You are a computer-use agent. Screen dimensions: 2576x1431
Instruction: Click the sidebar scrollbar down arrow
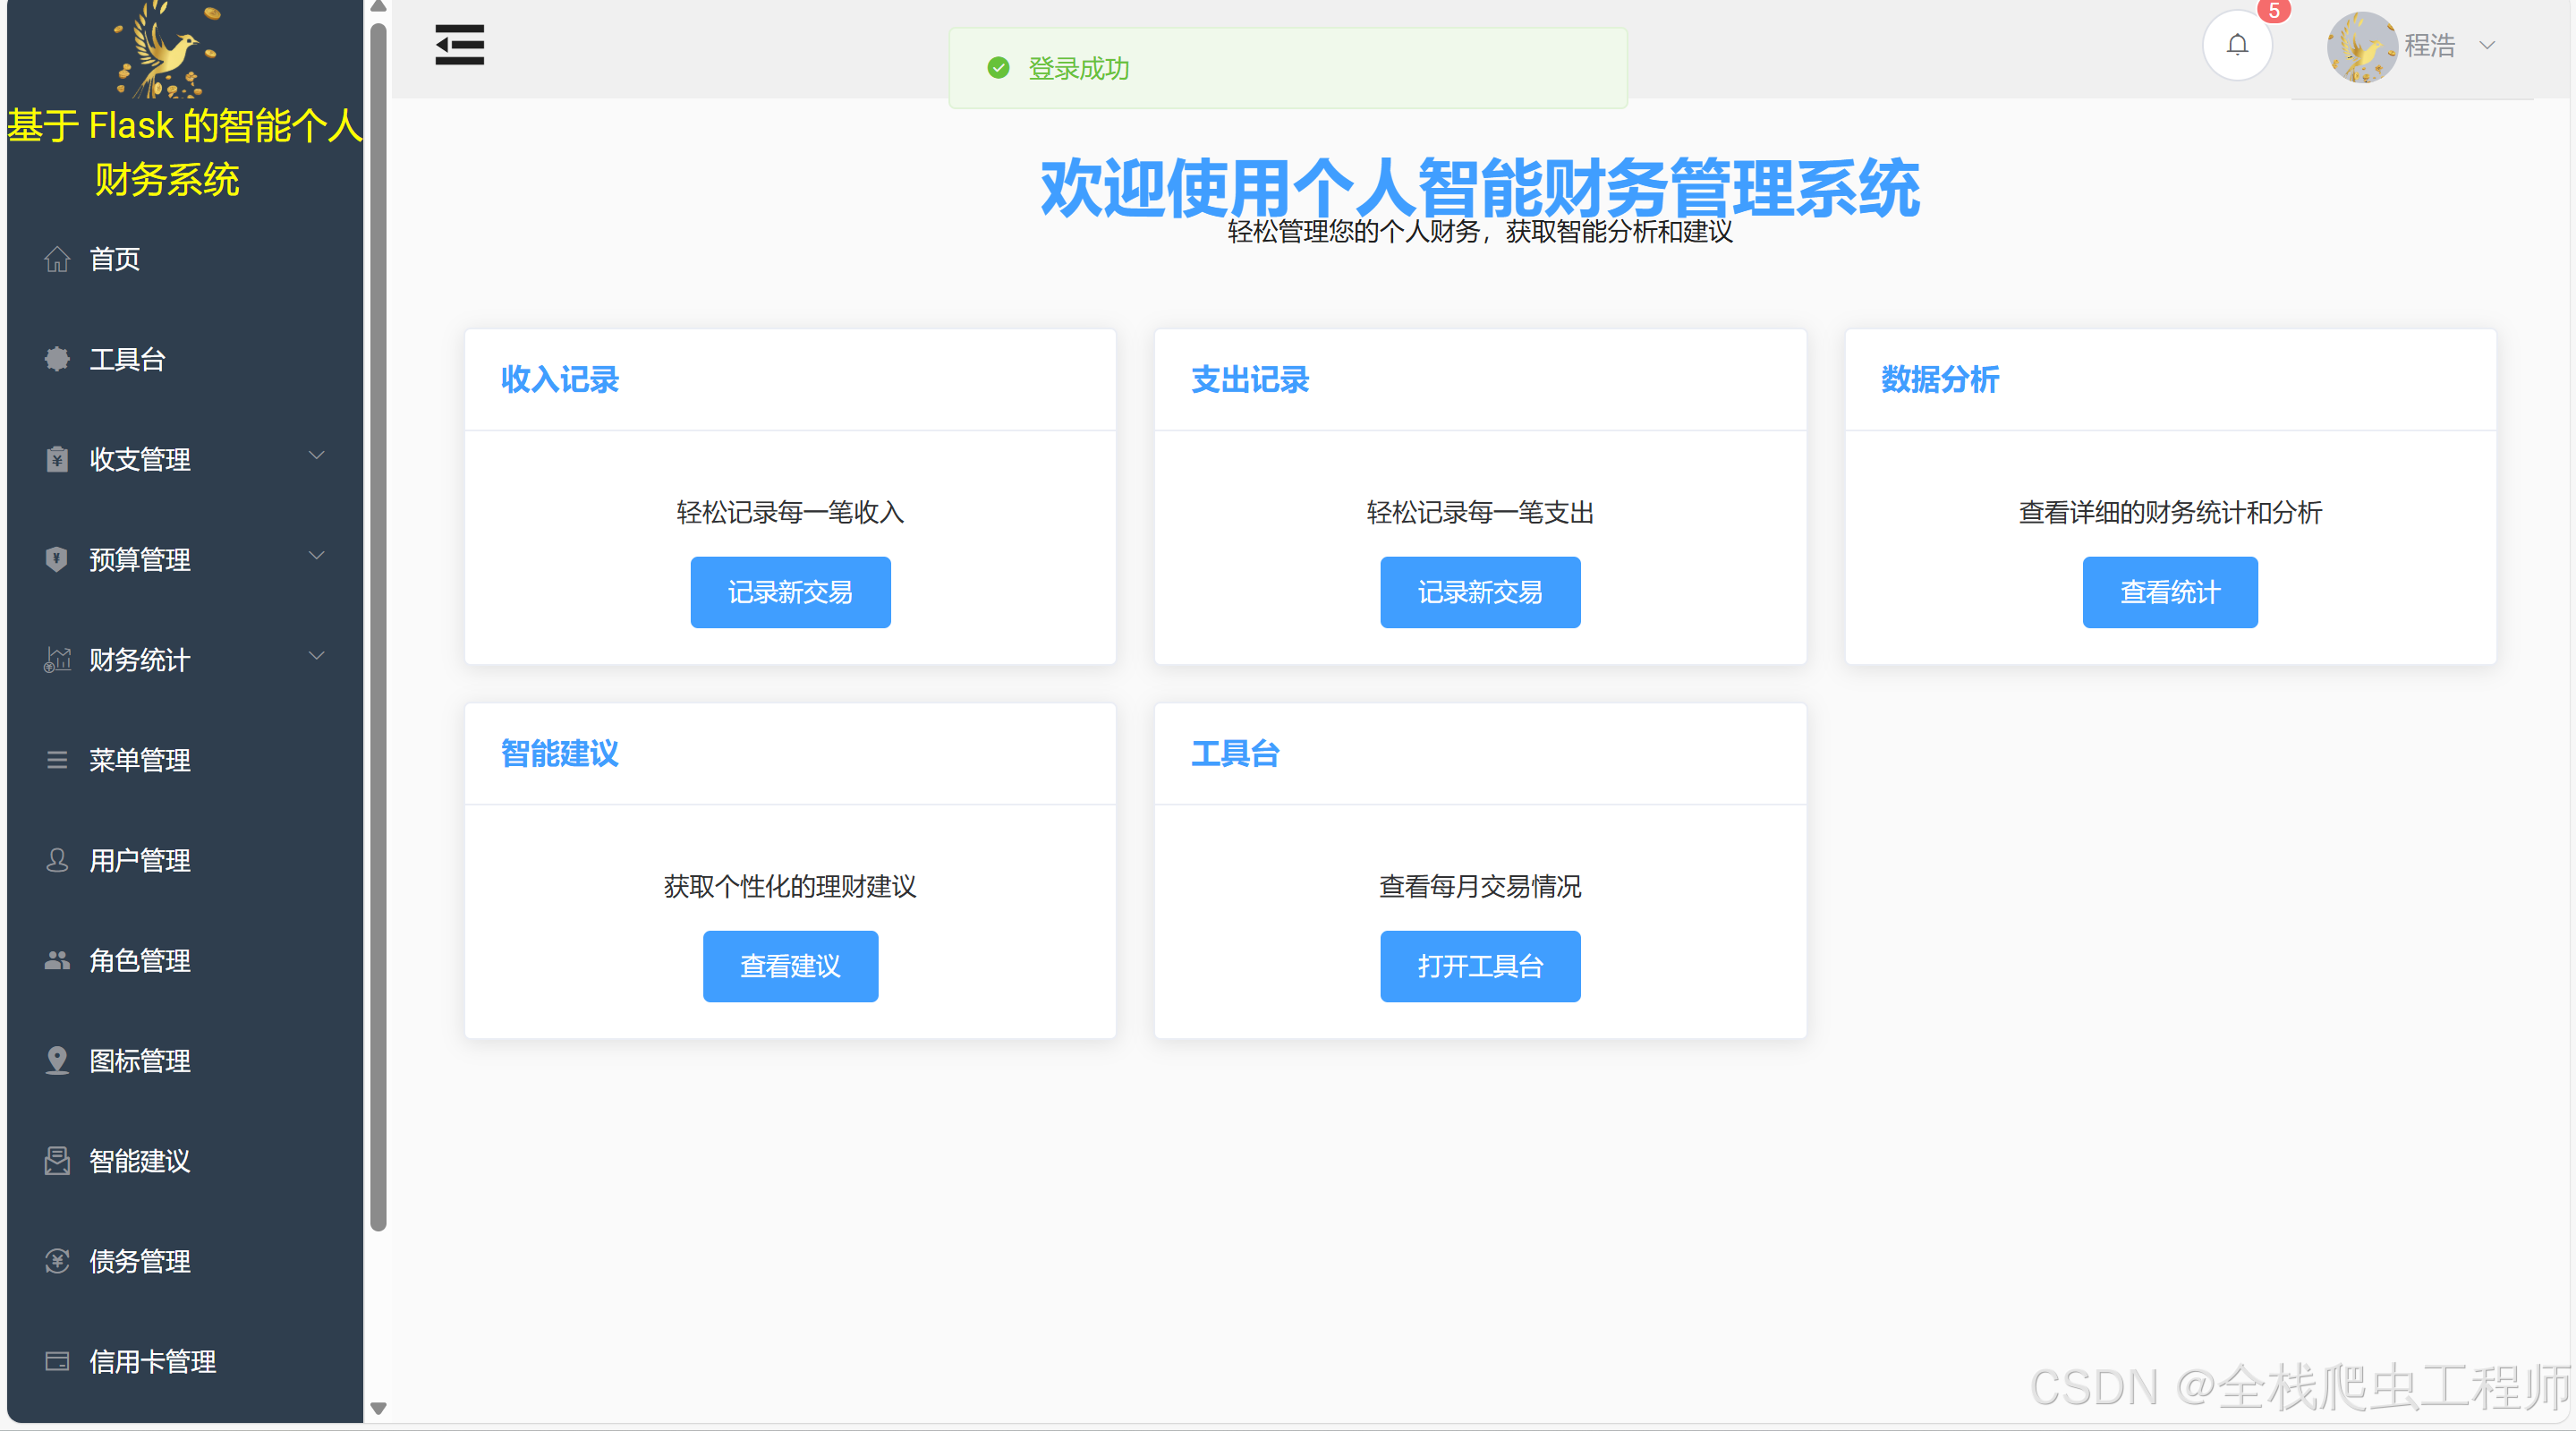coord(378,1408)
